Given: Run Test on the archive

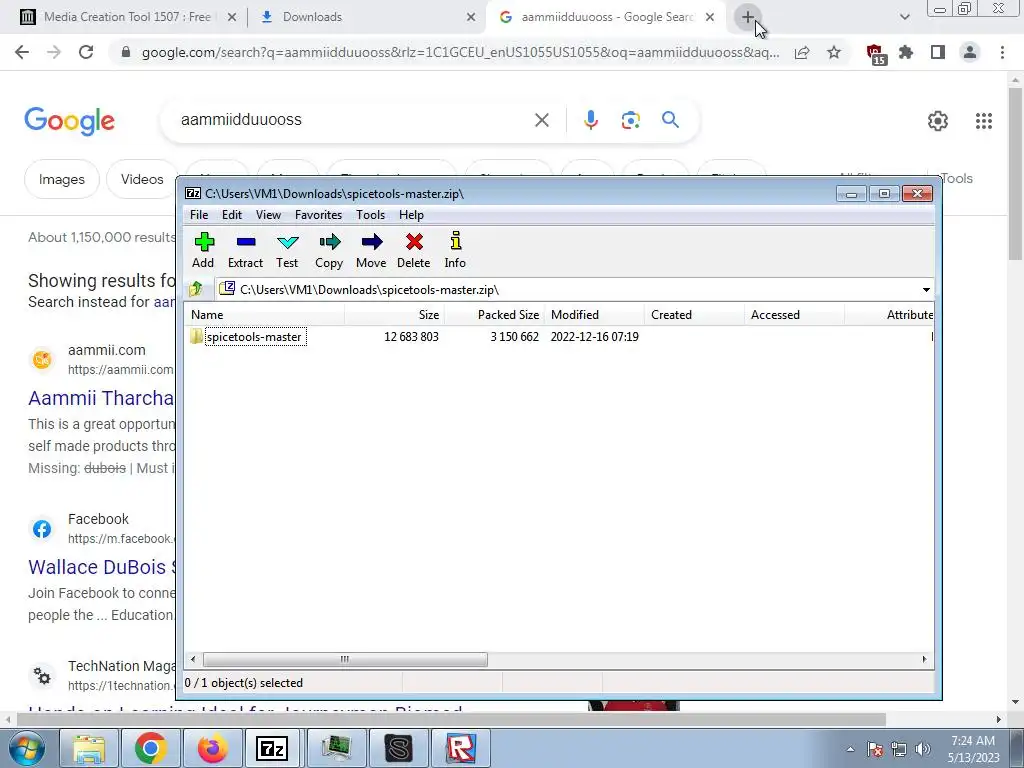Looking at the screenshot, I should pyautogui.click(x=287, y=250).
